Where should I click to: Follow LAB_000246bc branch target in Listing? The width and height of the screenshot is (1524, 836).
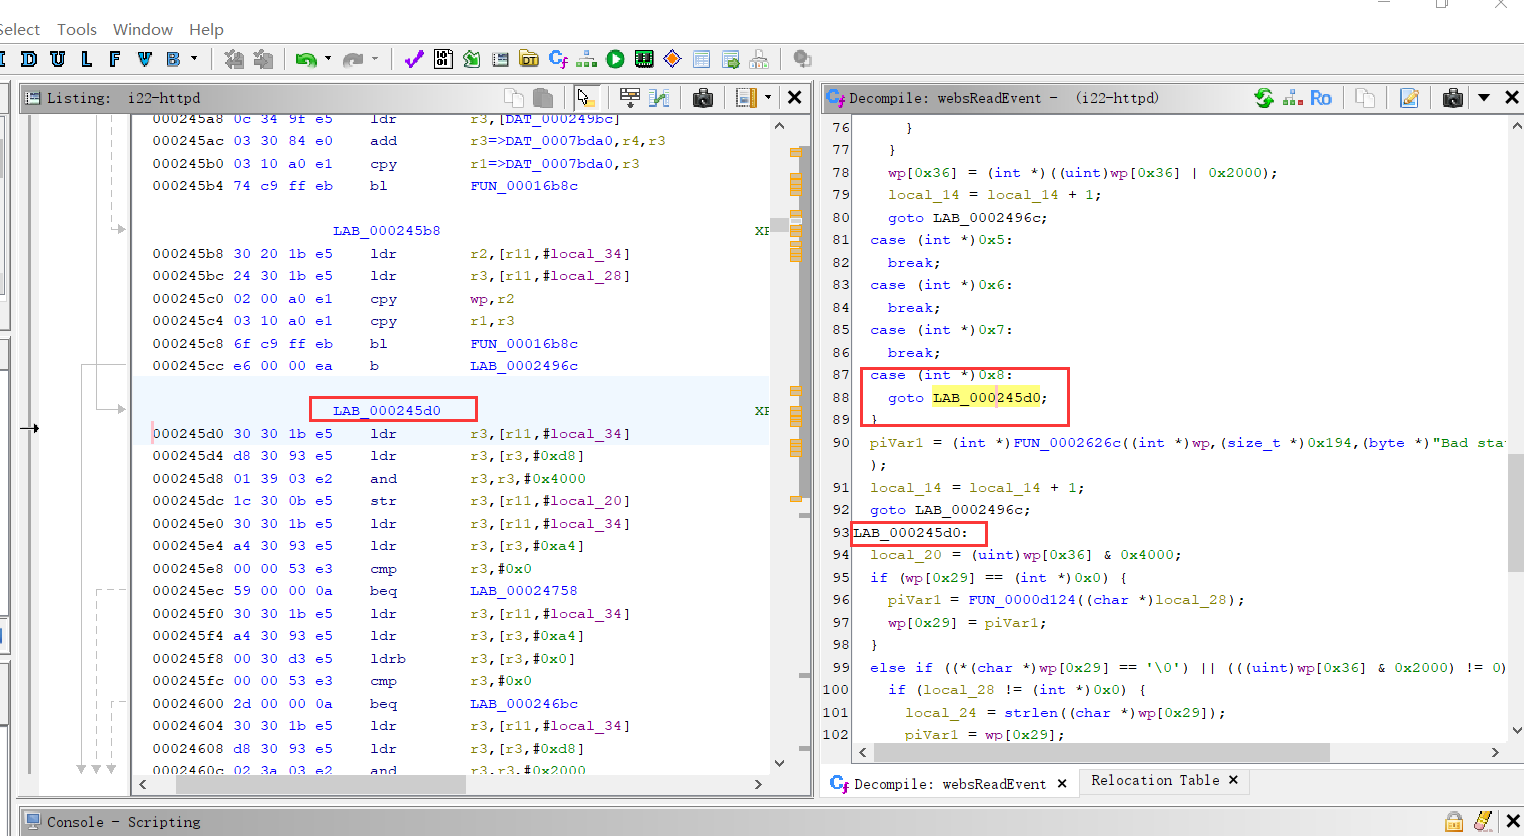[524, 704]
